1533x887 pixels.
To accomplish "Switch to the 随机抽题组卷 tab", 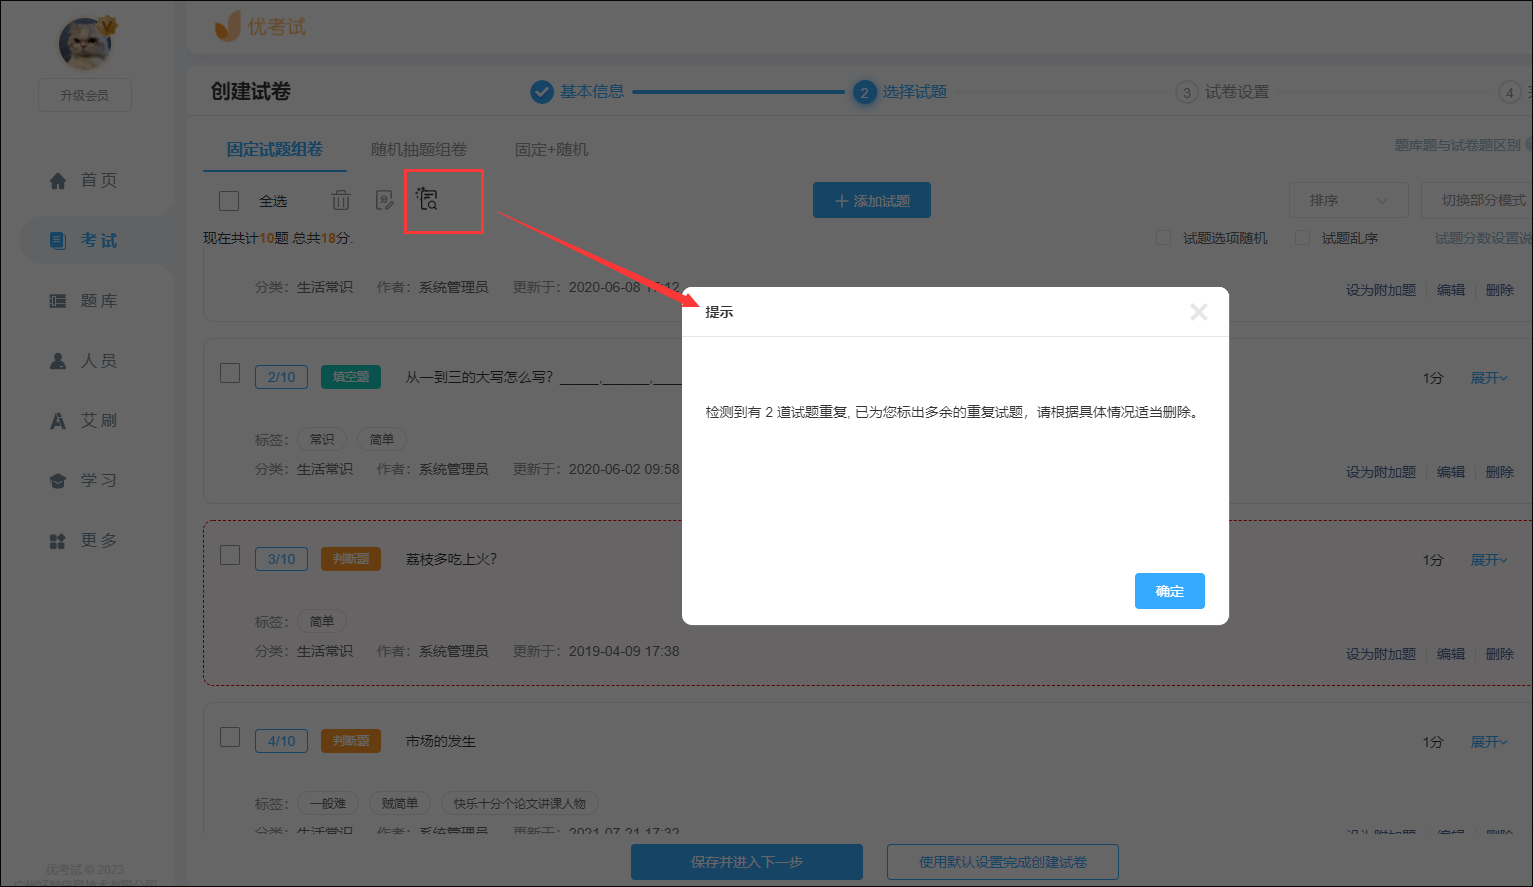I will [x=418, y=149].
